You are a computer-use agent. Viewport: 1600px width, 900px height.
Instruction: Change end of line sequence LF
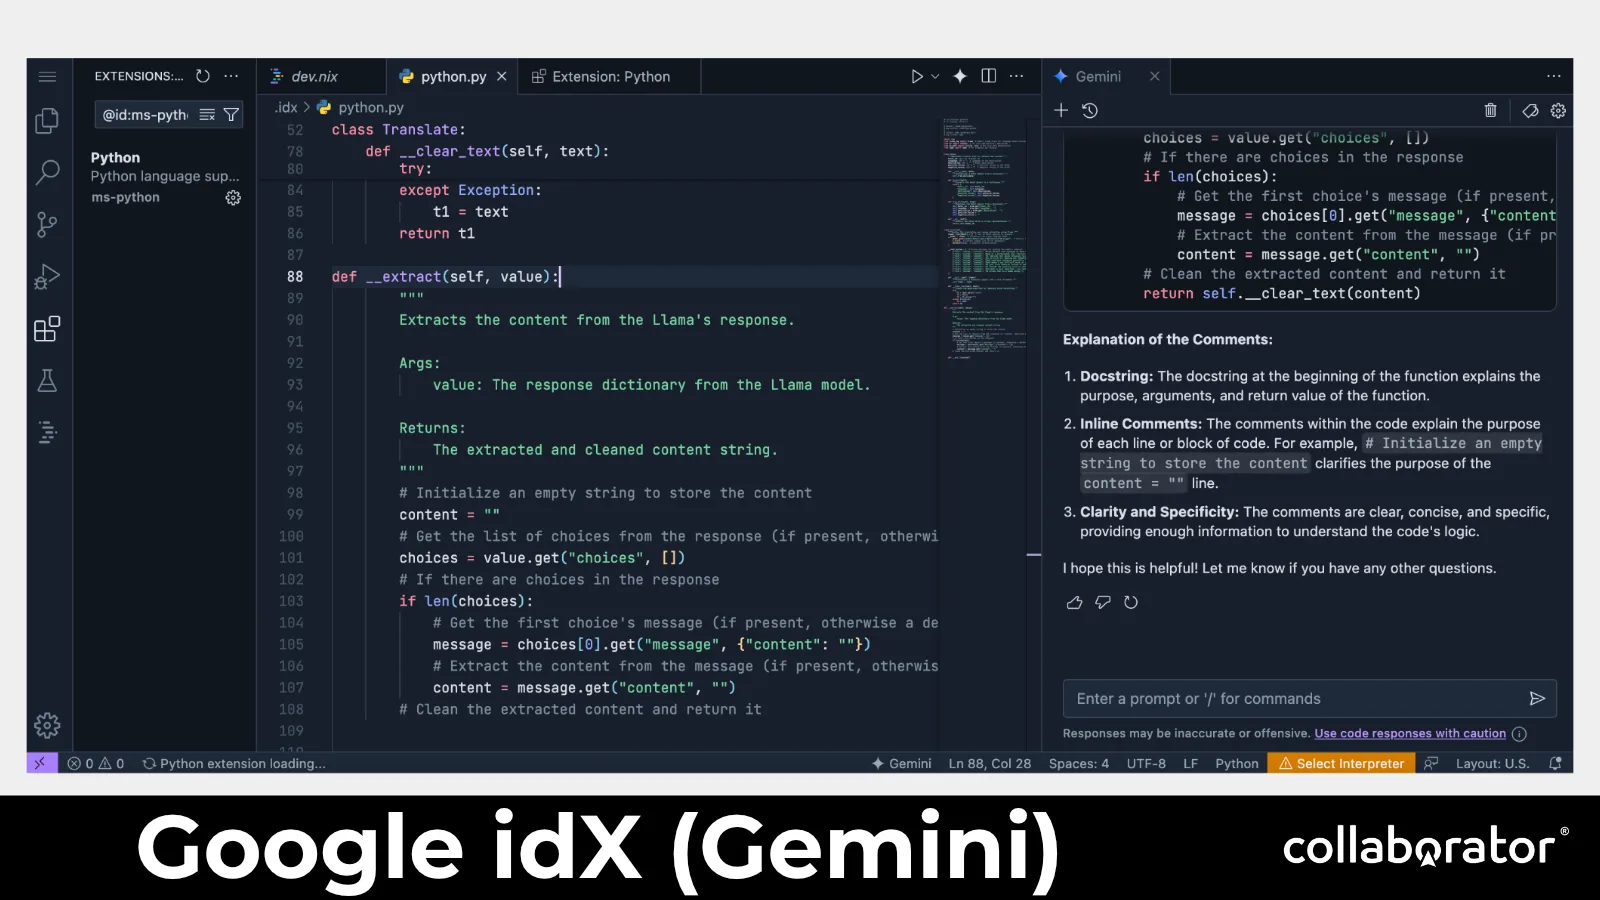click(x=1191, y=763)
